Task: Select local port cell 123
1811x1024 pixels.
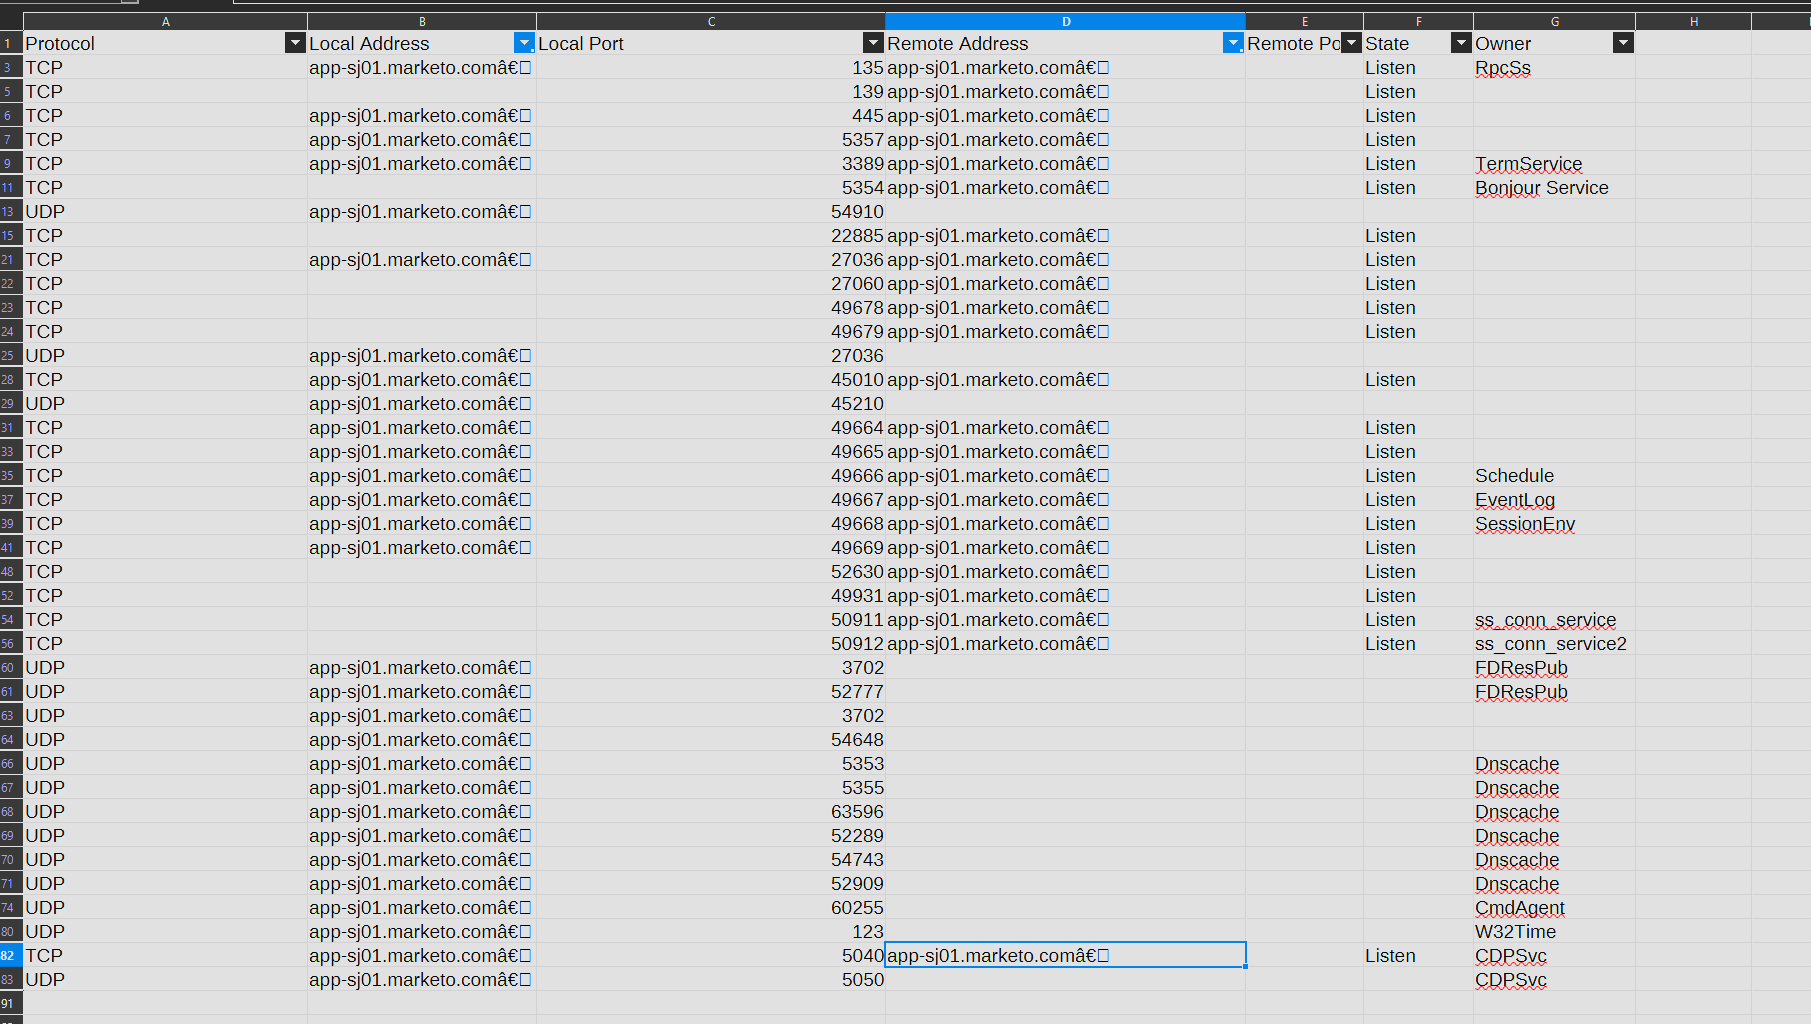Action: coord(711,932)
